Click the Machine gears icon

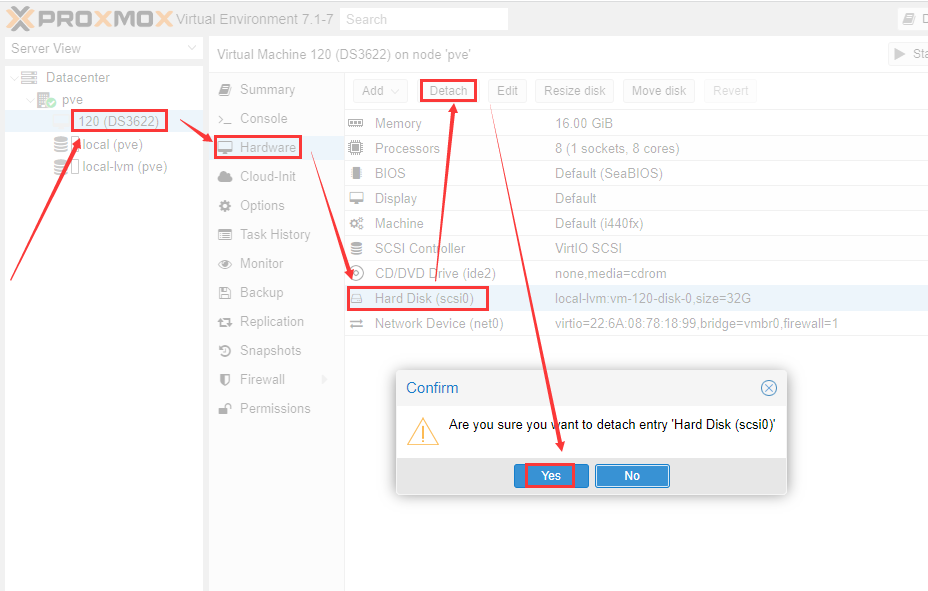(356, 224)
